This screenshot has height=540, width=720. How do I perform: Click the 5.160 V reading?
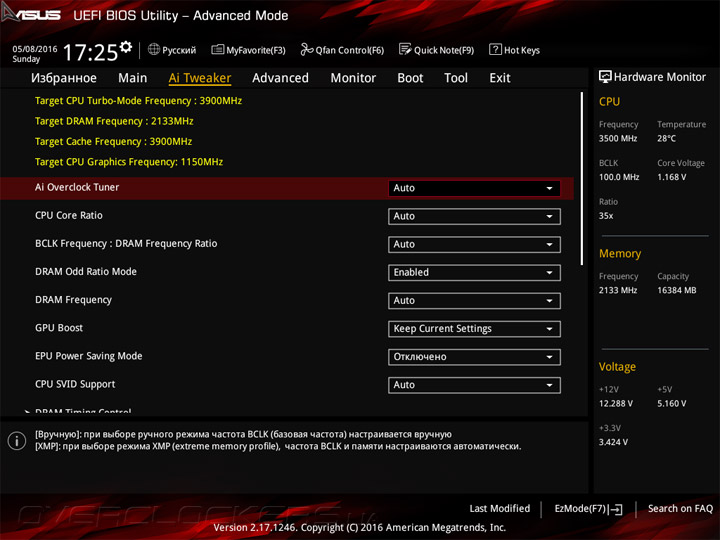click(x=672, y=404)
